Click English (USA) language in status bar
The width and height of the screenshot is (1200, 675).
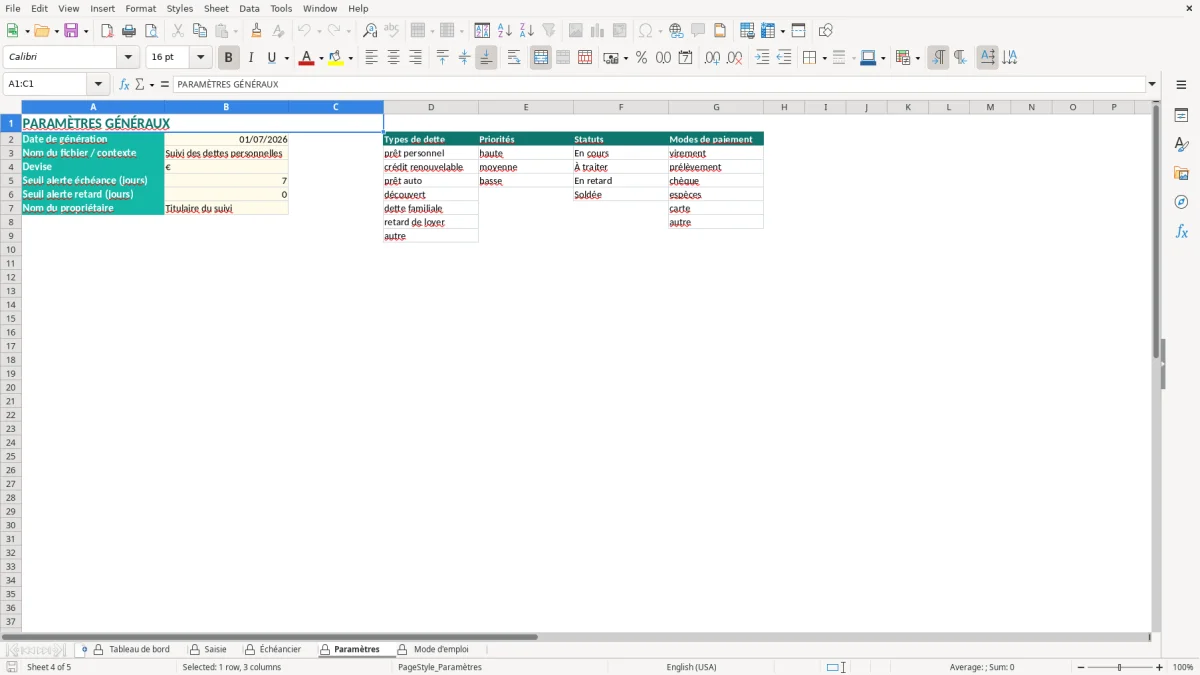point(692,667)
